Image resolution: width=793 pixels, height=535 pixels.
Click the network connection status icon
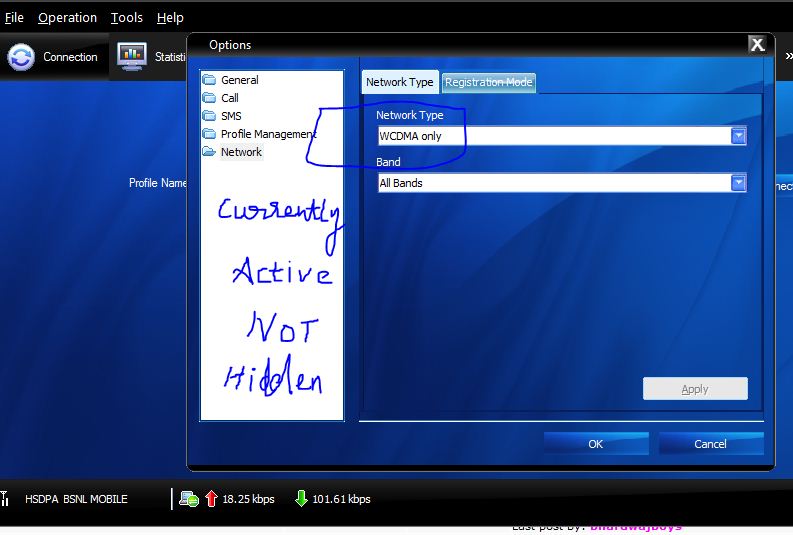point(189,498)
